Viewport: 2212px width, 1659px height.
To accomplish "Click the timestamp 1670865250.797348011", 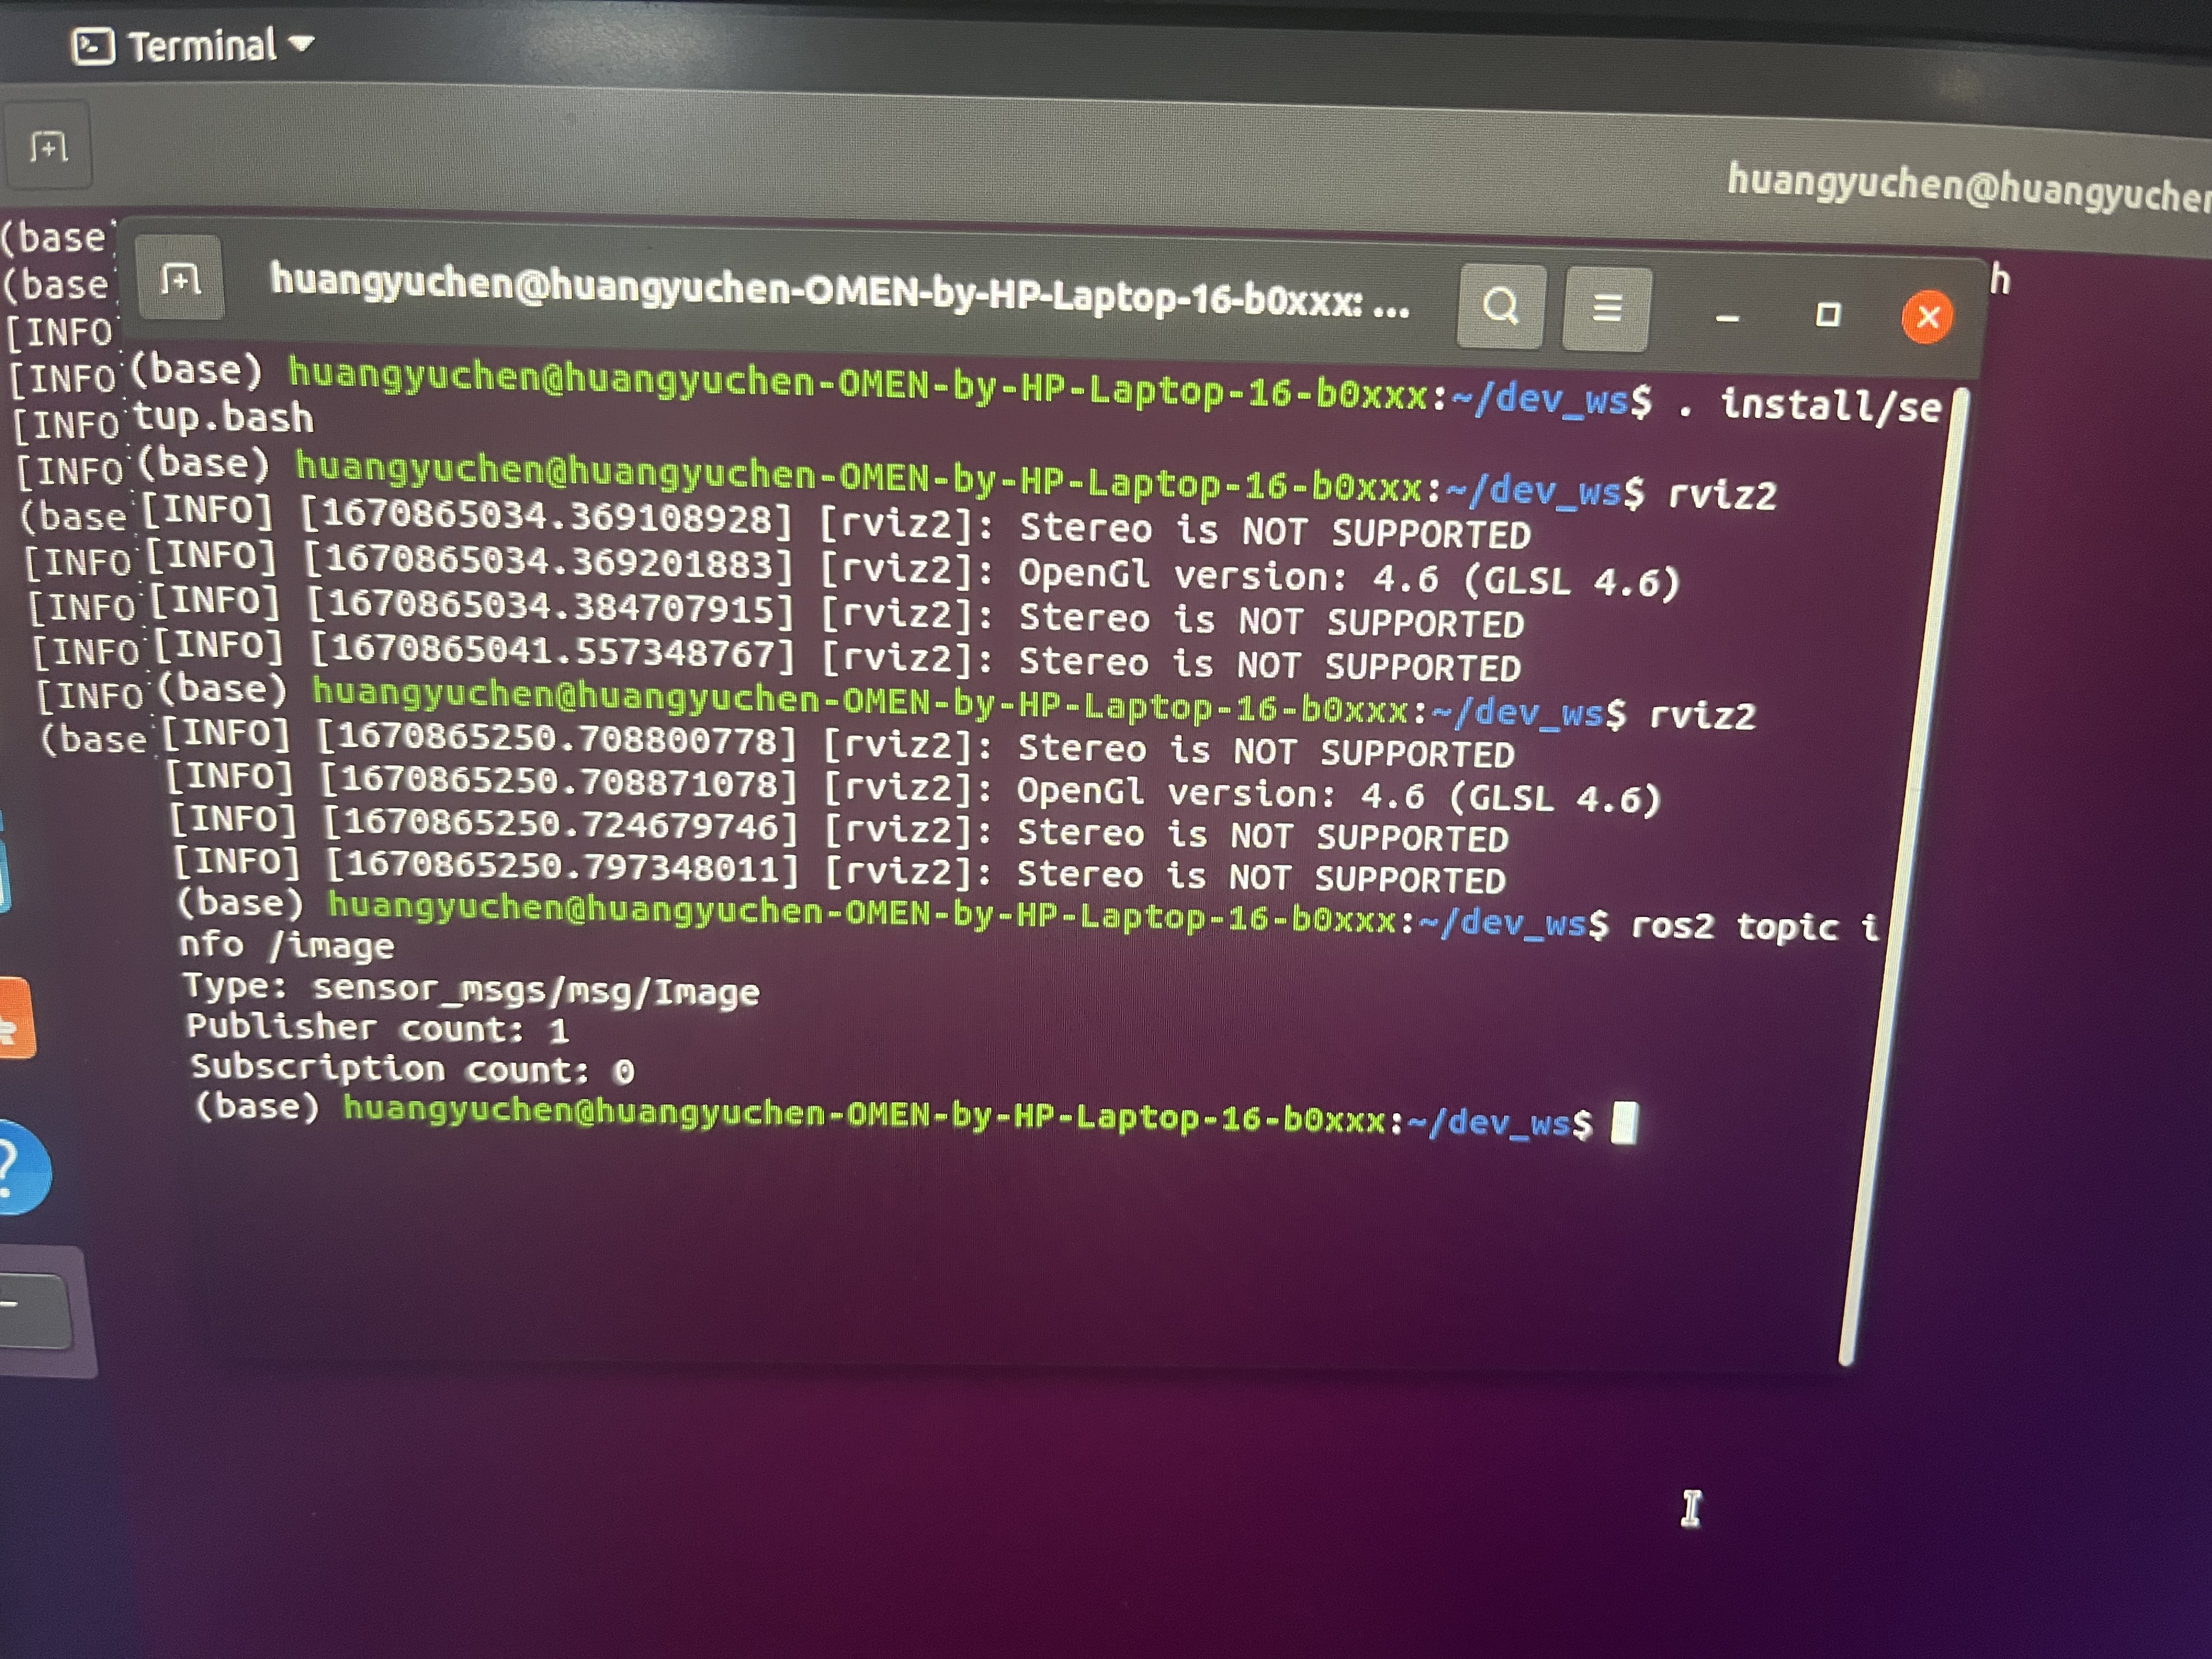I will tap(564, 865).
